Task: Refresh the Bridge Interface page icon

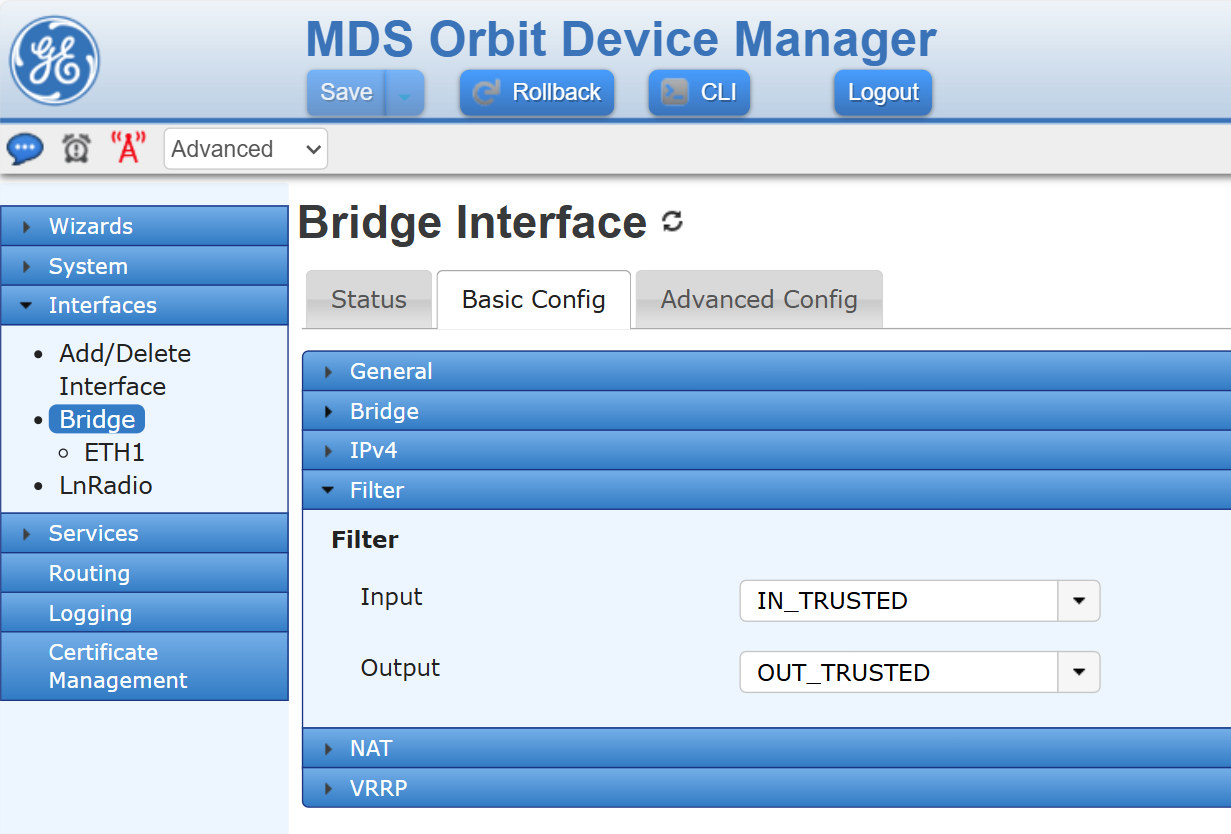Action: click(x=673, y=222)
